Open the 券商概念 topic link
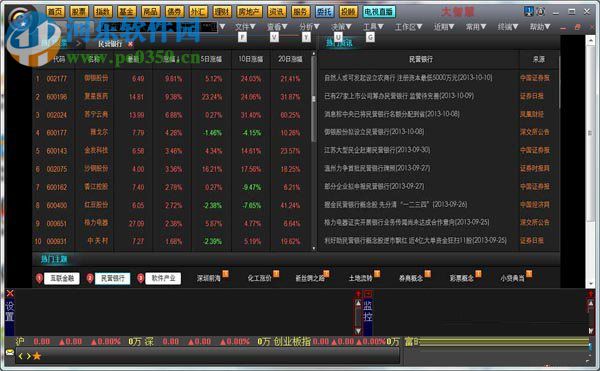The width and height of the screenshot is (600, 371). [411, 278]
